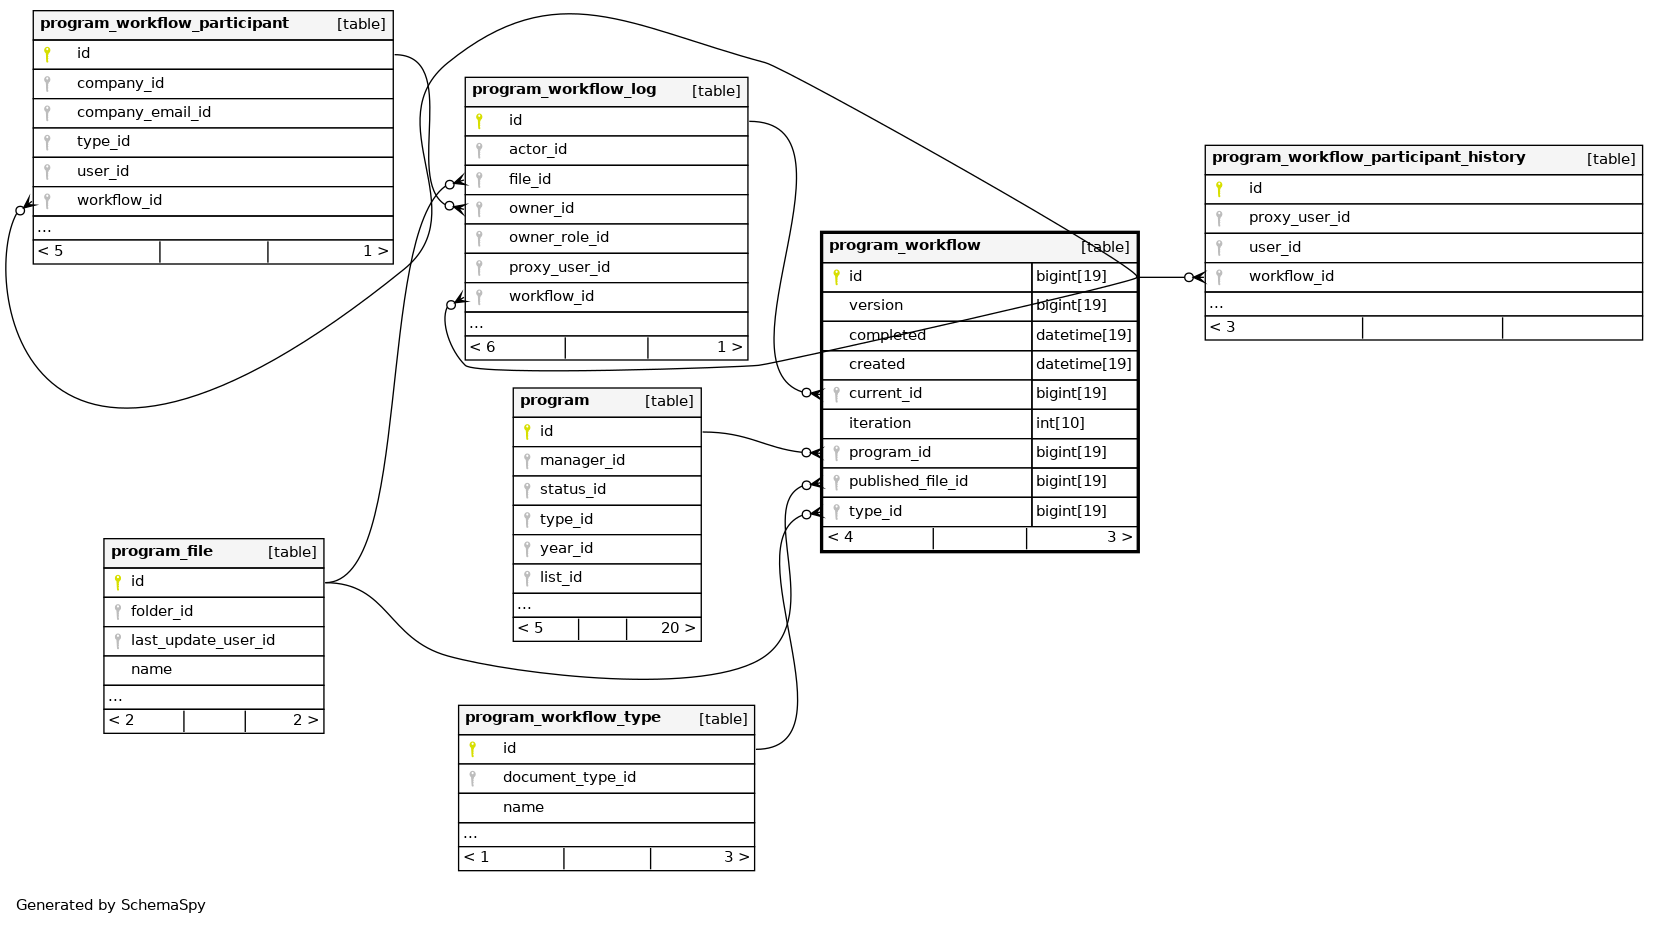Open the program_file table header link
The width and height of the screenshot is (1659, 925).
click(x=162, y=552)
